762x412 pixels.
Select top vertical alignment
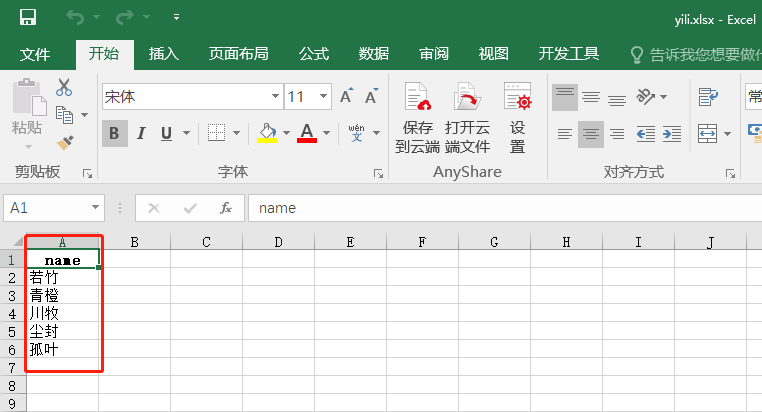(565, 97)
